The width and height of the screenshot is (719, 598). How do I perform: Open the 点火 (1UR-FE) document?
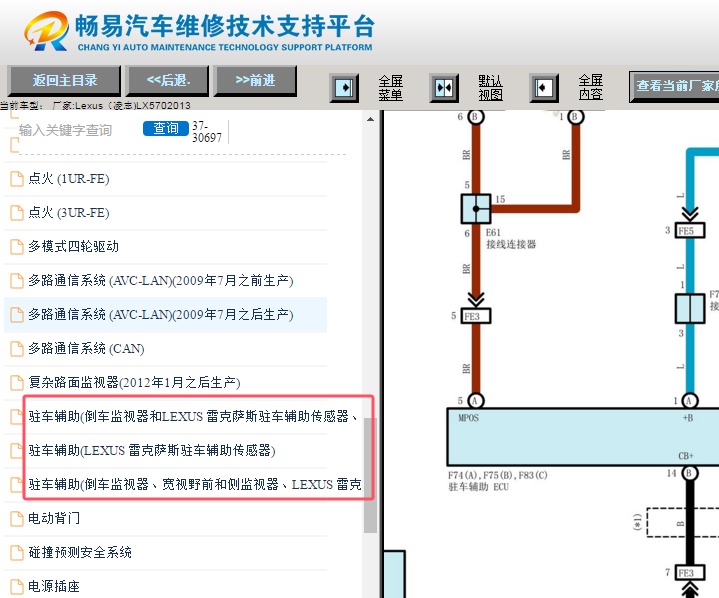tap(69, 179)
